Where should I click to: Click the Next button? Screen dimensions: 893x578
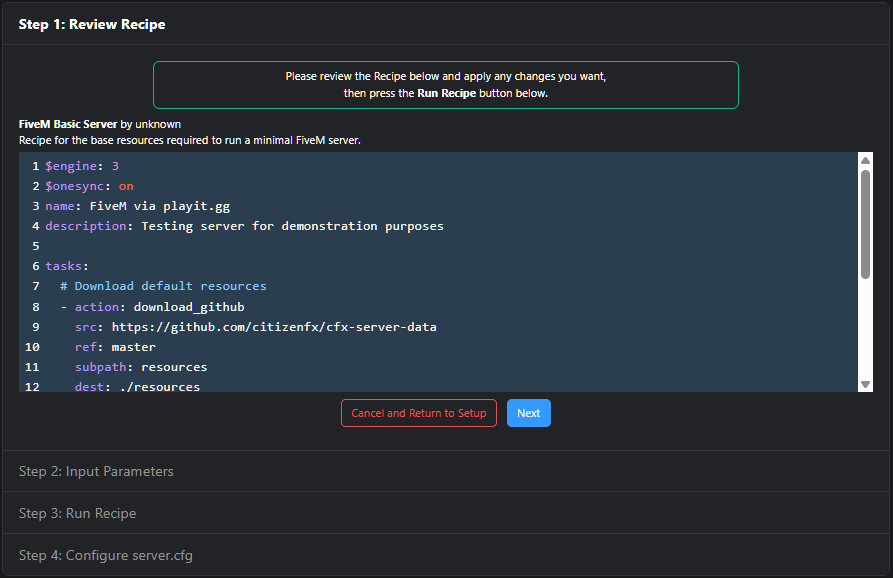click(529, 413)
